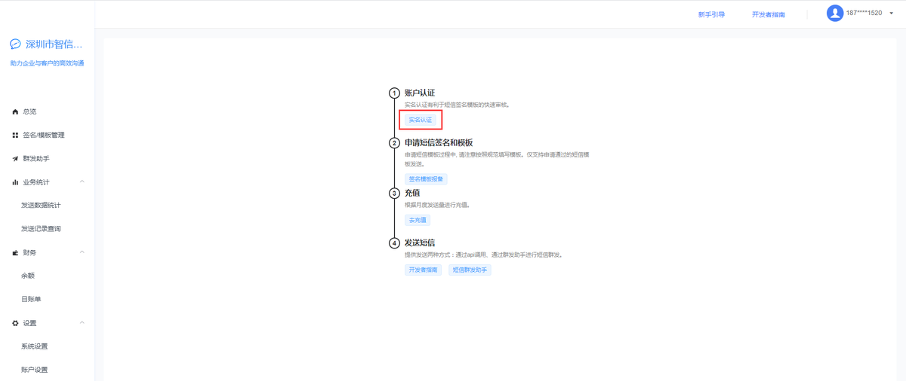Click the 账户认证 step heading
Screen dimensions: 906x381
pyautogui.click(x=419, y=93)
